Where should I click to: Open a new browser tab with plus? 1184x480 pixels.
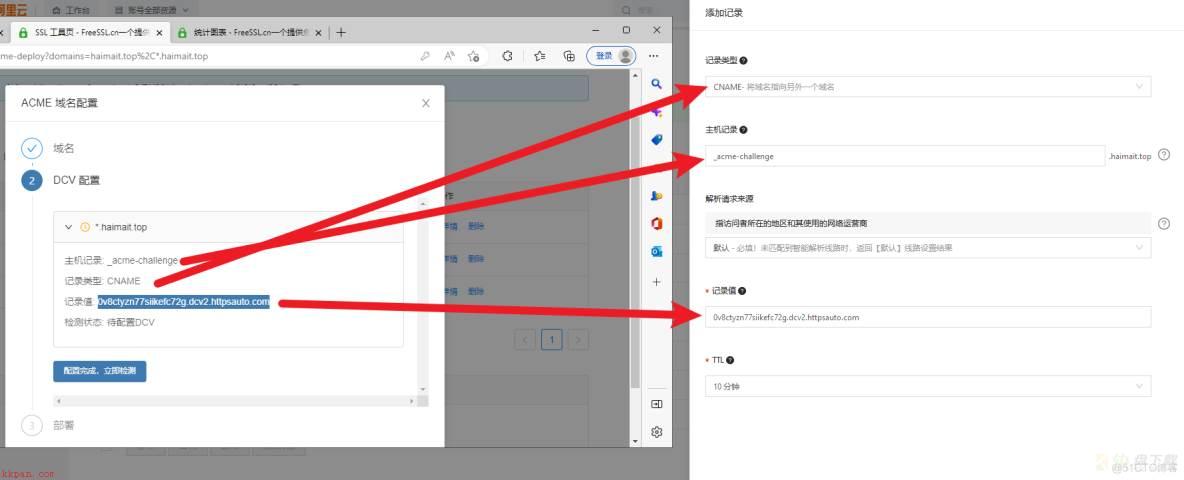click(x=341, y=32)
